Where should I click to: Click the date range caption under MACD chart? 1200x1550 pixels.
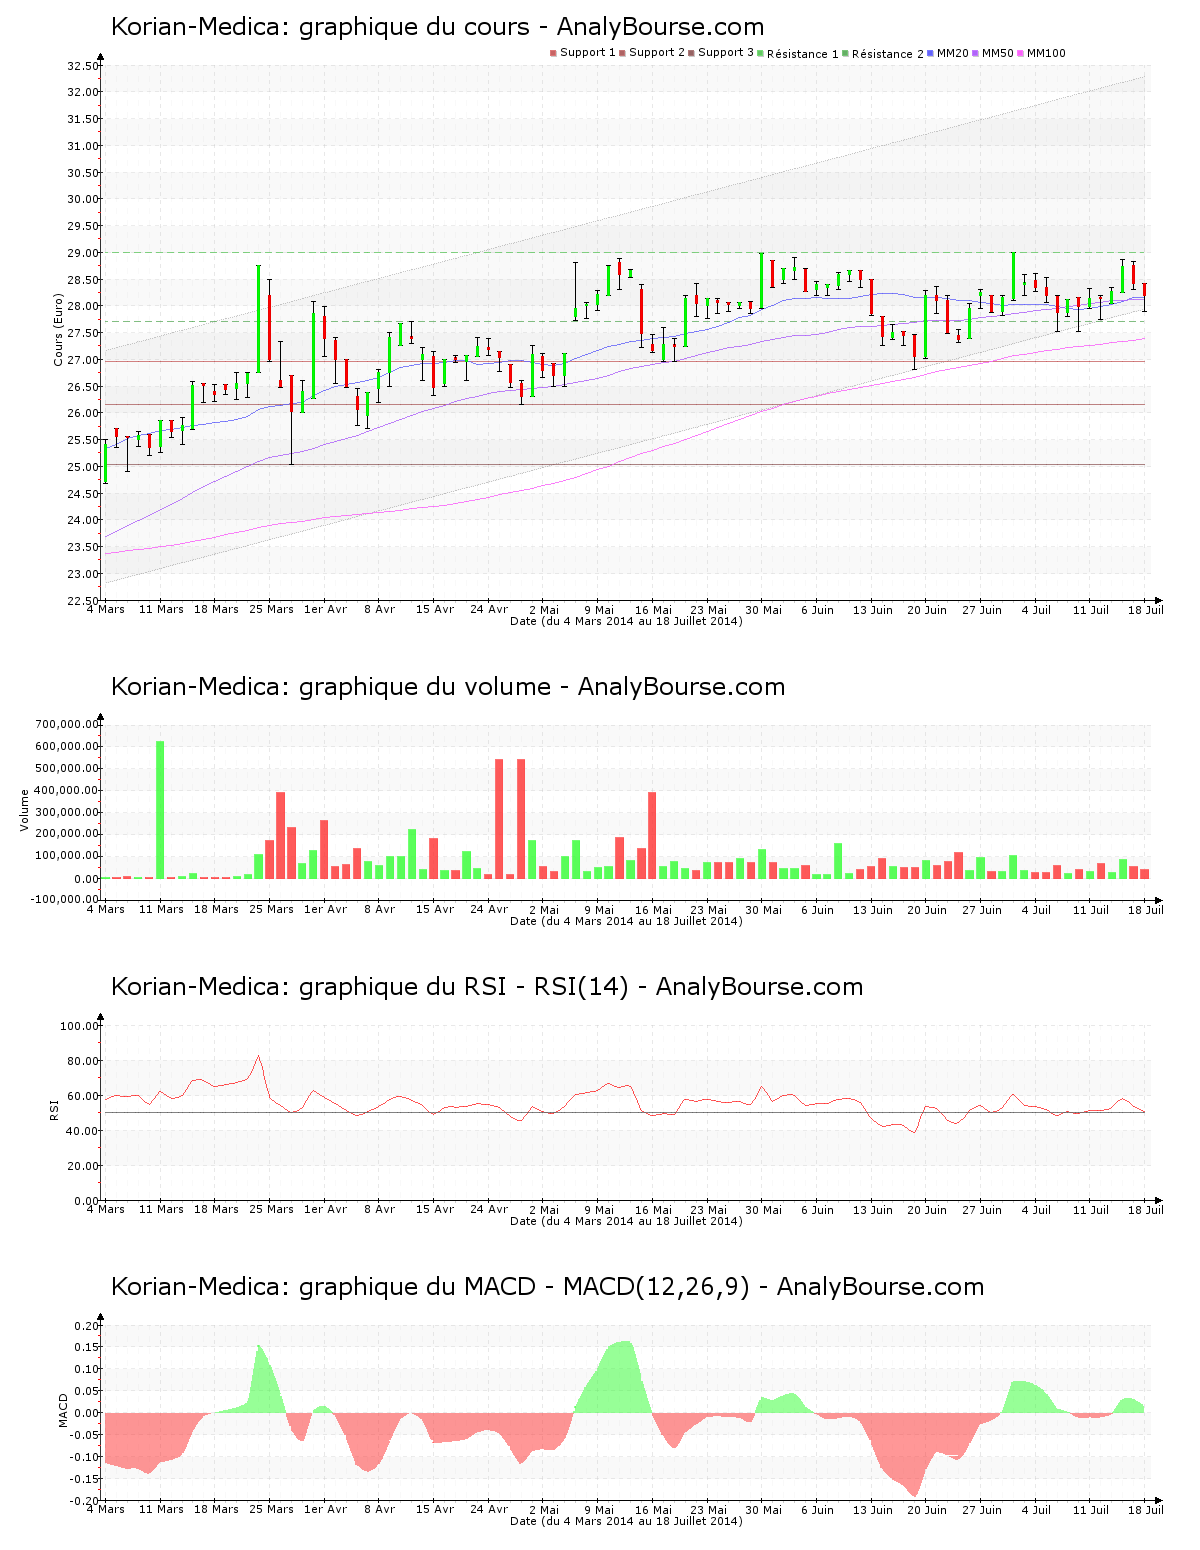click(x=626, y=1521)
